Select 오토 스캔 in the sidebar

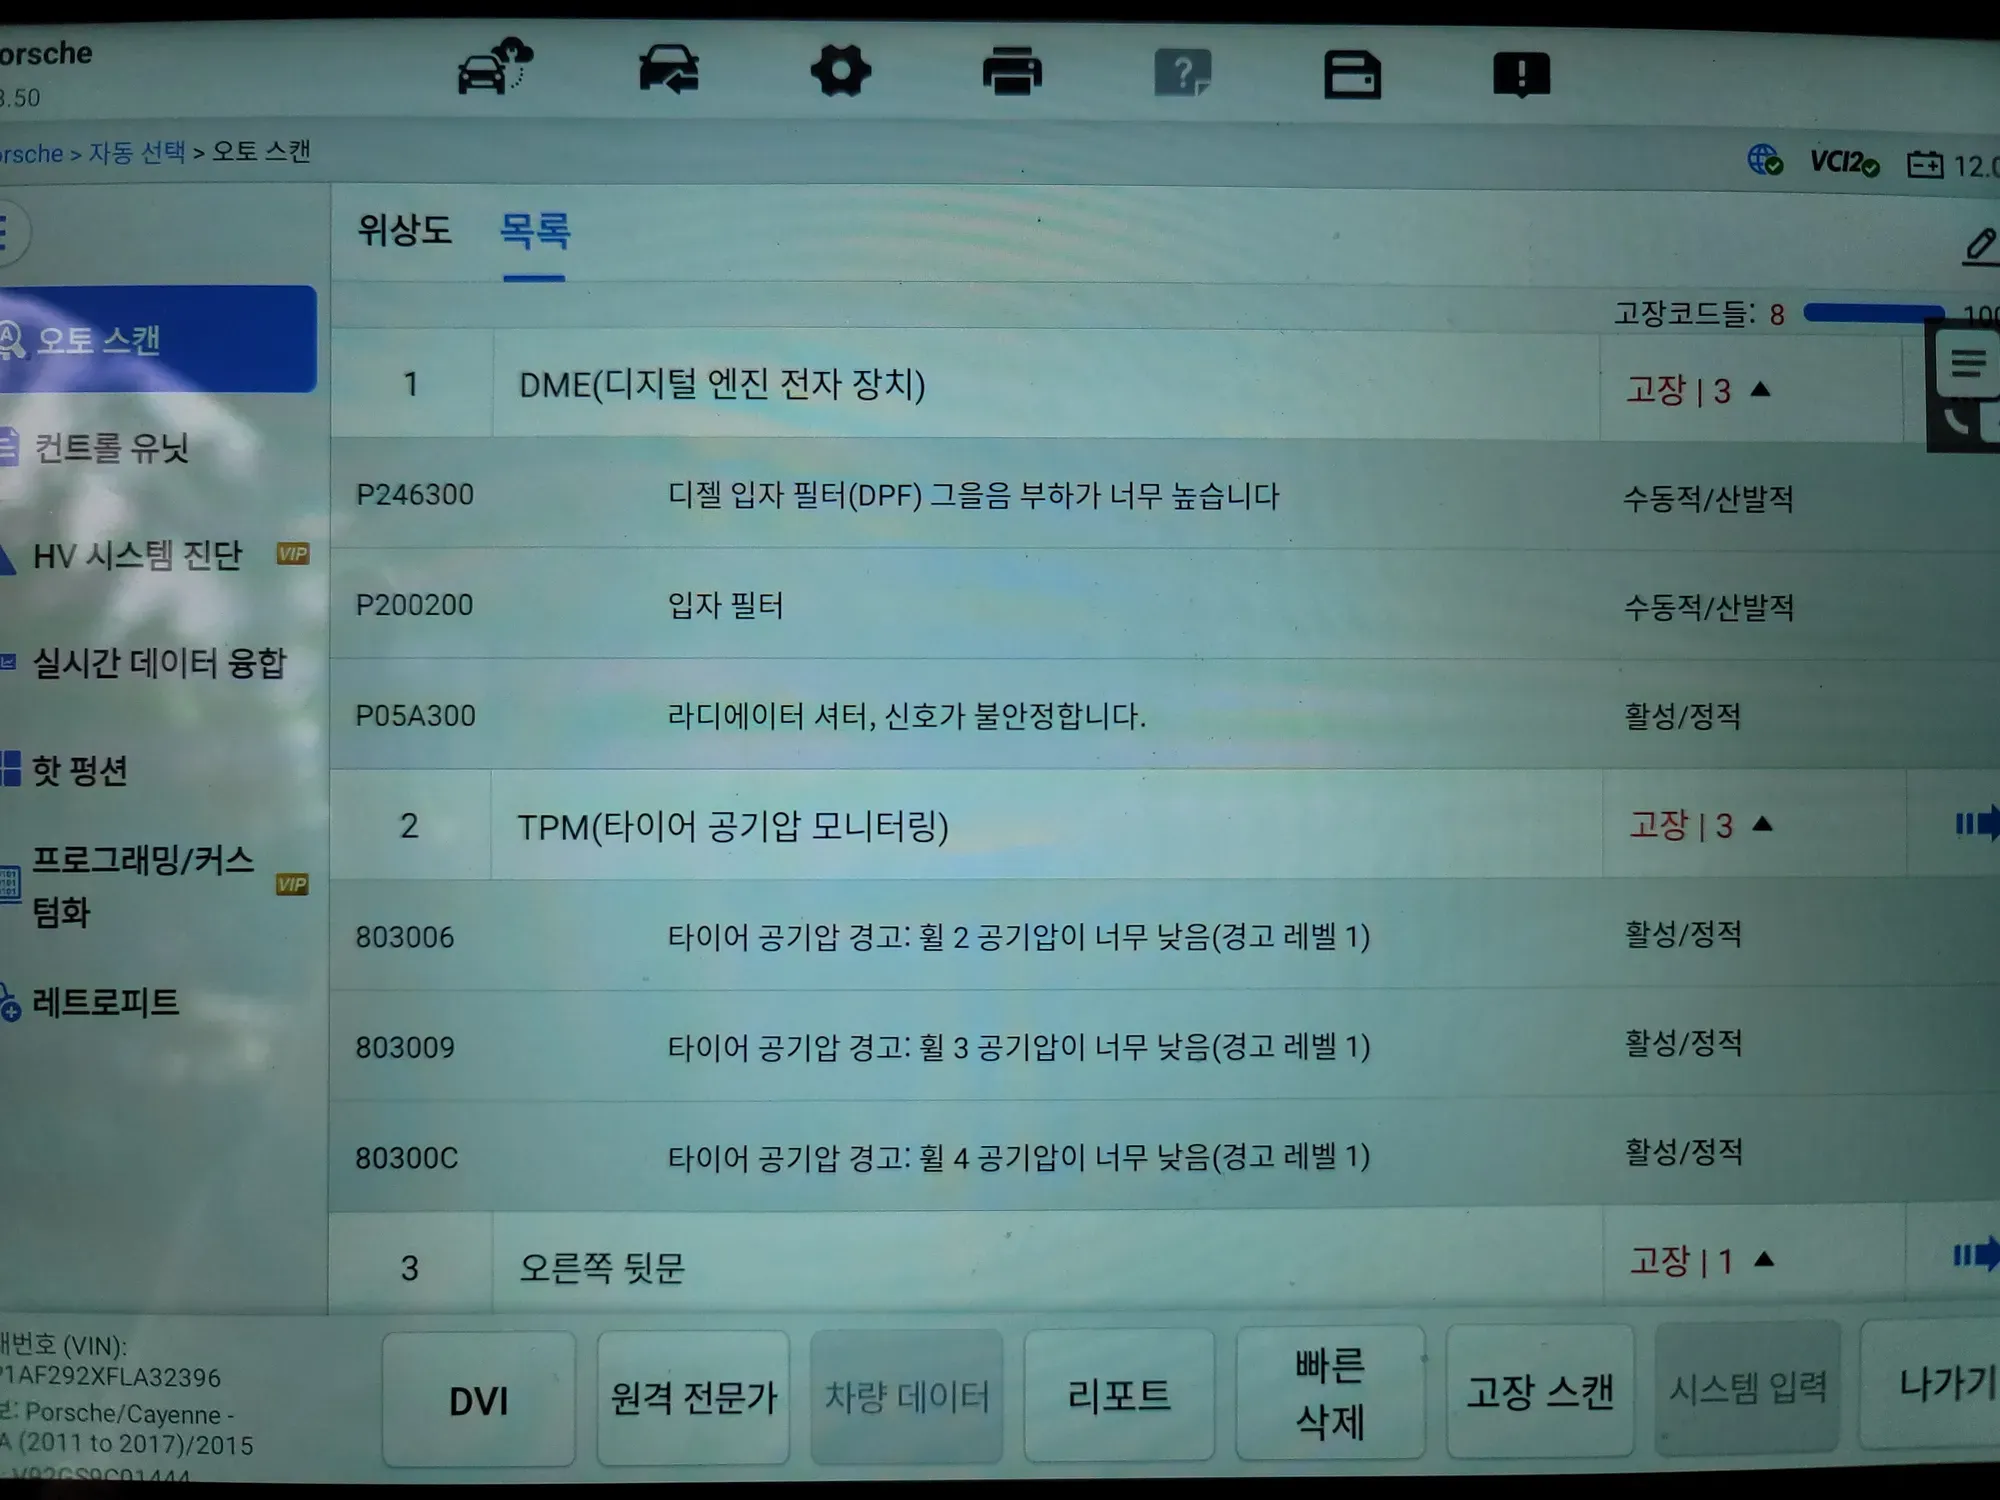pos(158,339)
